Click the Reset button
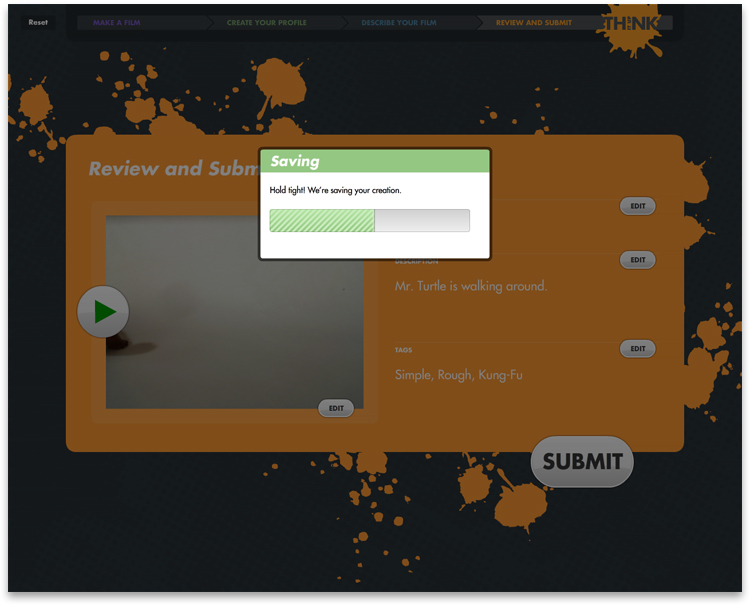 (x=38, y=22)
